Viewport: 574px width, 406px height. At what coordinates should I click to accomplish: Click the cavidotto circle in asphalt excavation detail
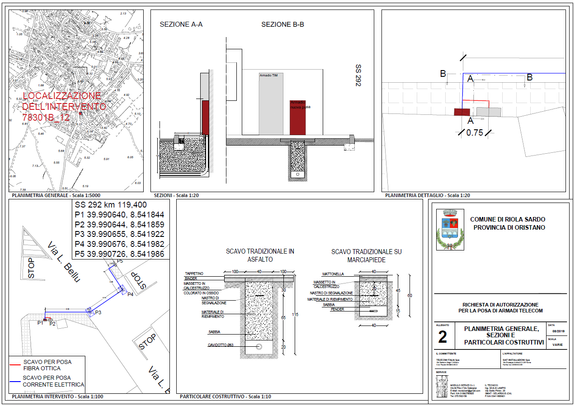click(259, 347)
